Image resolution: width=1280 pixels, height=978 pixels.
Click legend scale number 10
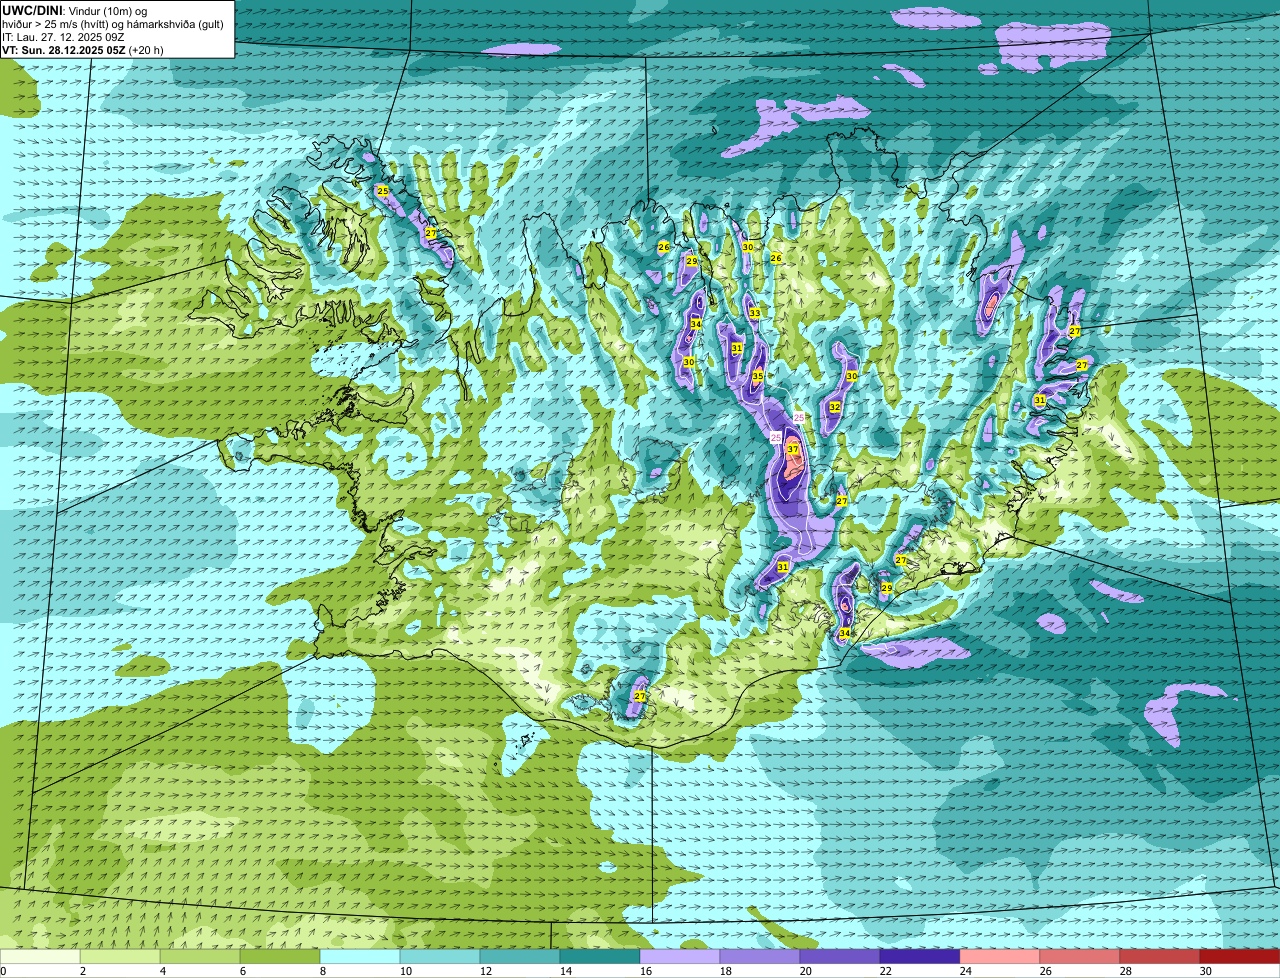(405, 971)
